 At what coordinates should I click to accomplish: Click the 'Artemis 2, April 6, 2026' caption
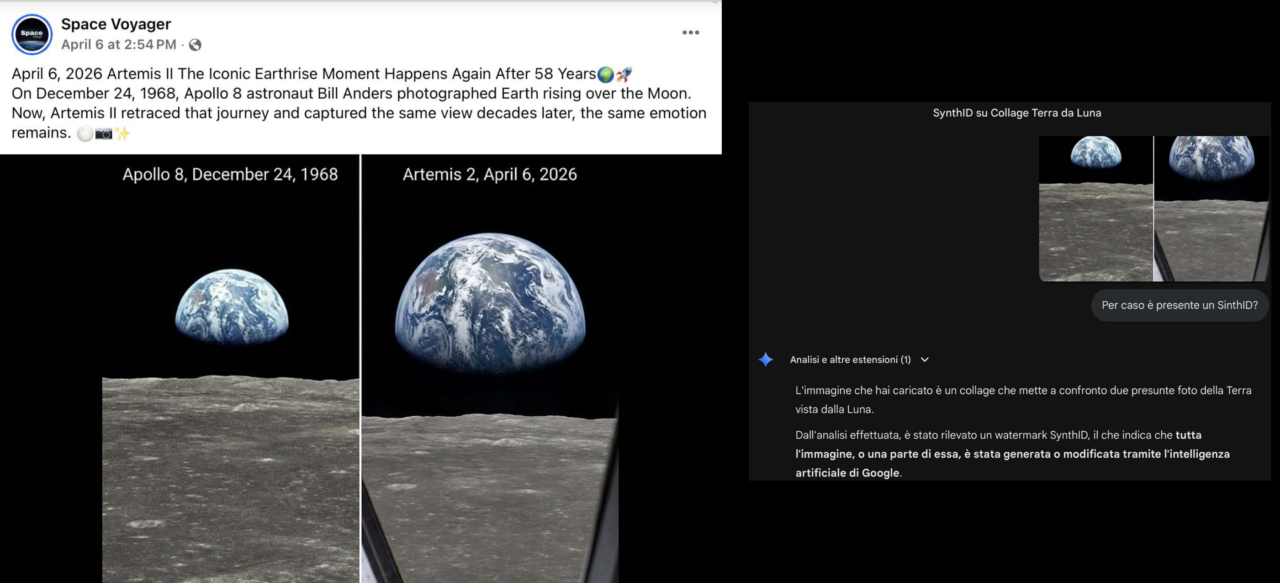[x=489, y=174]
